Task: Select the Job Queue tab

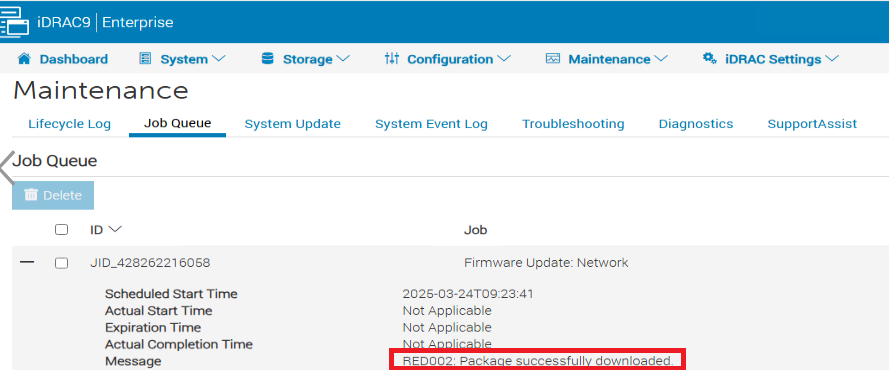Action: [177, 124]
